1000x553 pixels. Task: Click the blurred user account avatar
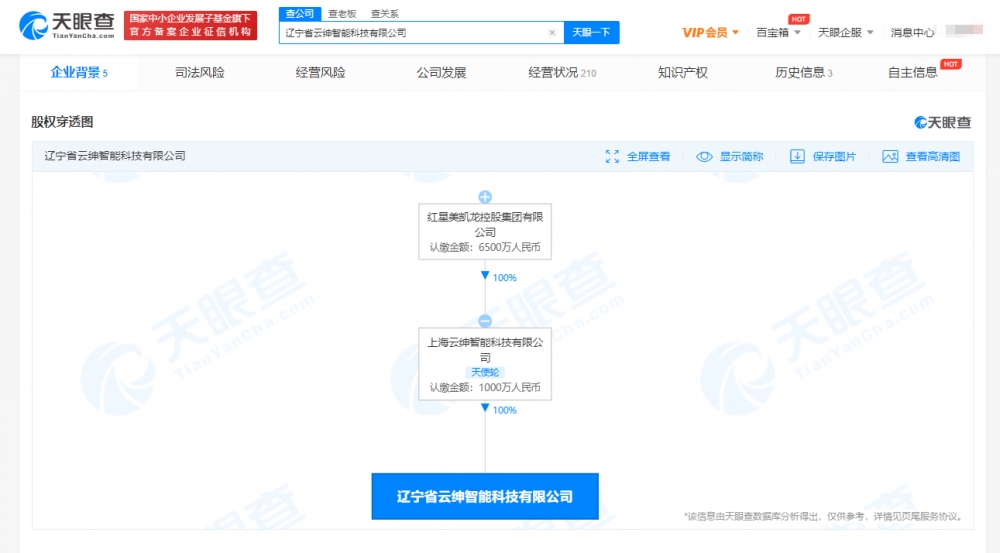click(964, 30)
